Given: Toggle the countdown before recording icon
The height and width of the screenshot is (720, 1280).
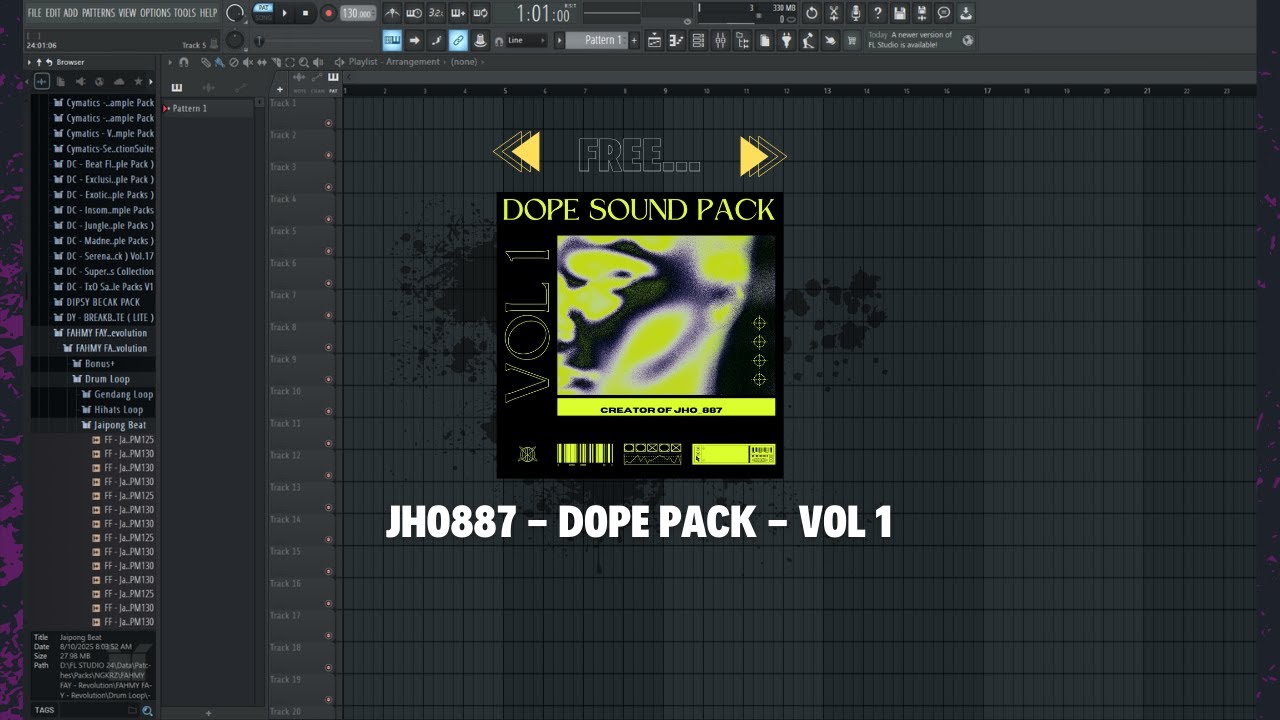Looking at the screenshot, I should click(436, 13).
